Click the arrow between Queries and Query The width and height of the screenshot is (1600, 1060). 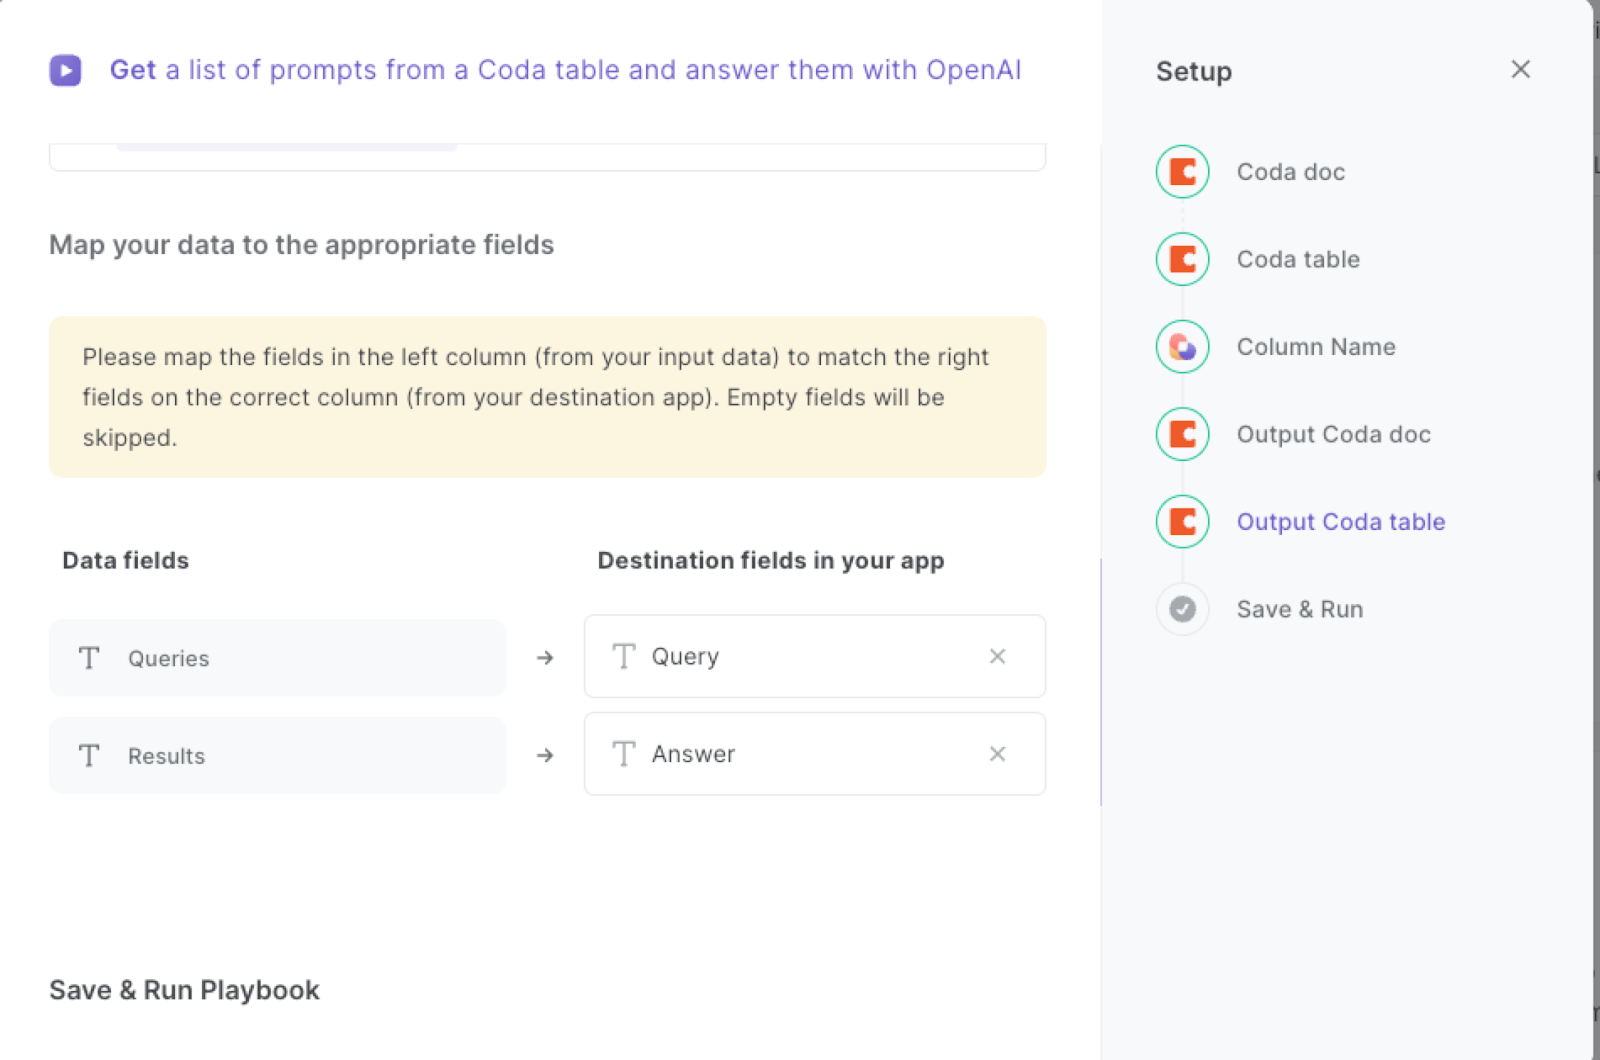[545, 658]
